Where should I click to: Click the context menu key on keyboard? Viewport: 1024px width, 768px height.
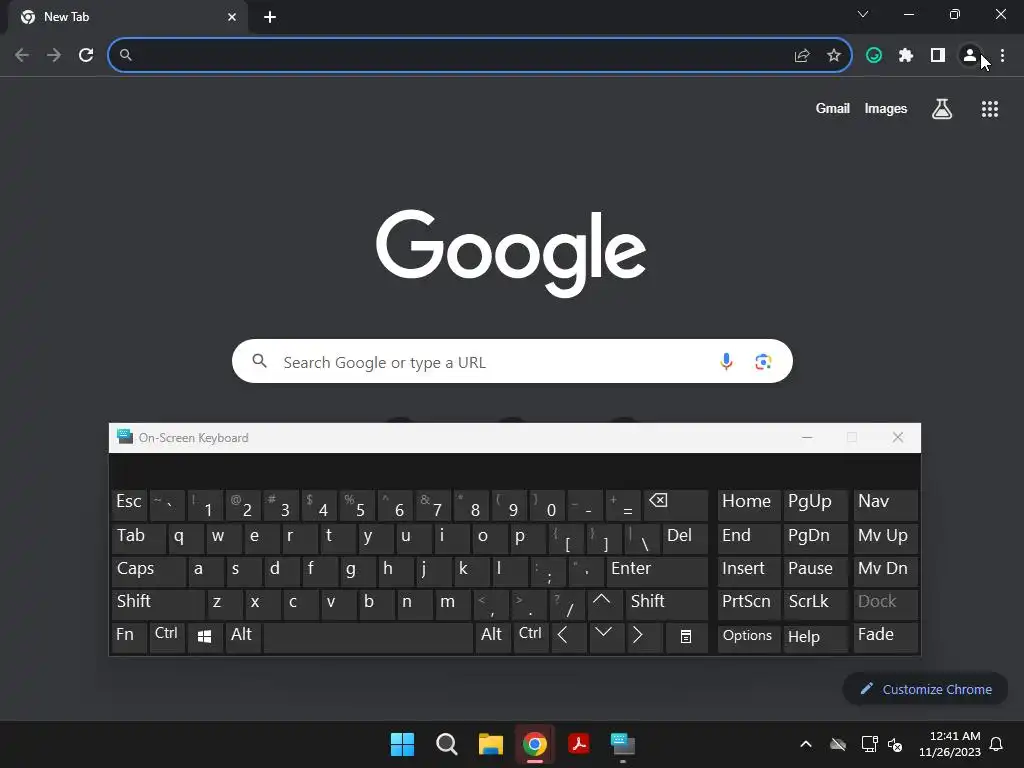coord(686,637)
